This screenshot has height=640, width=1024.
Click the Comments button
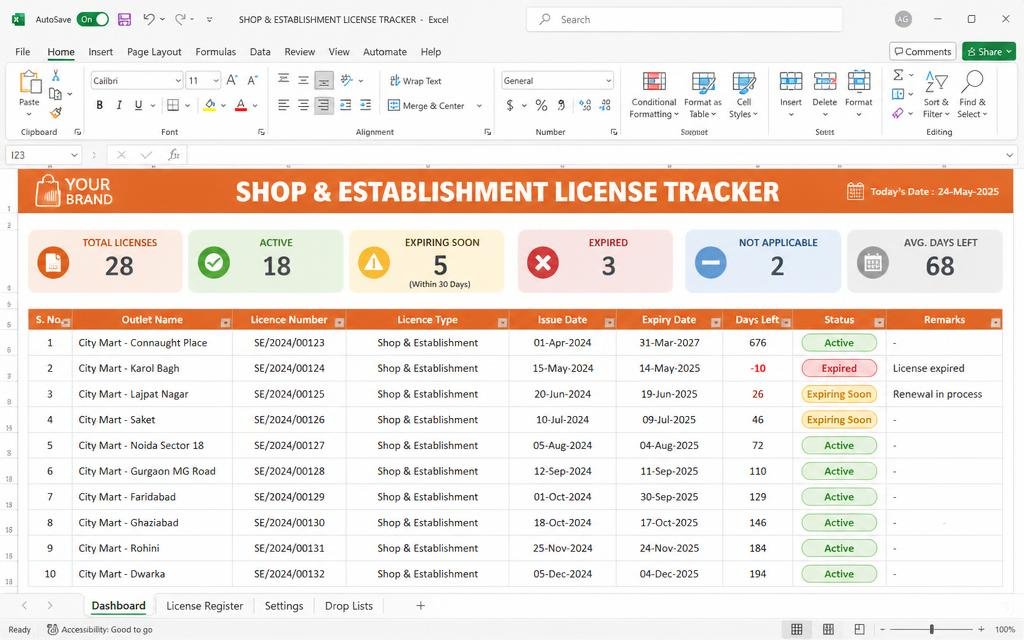point(923,52)
